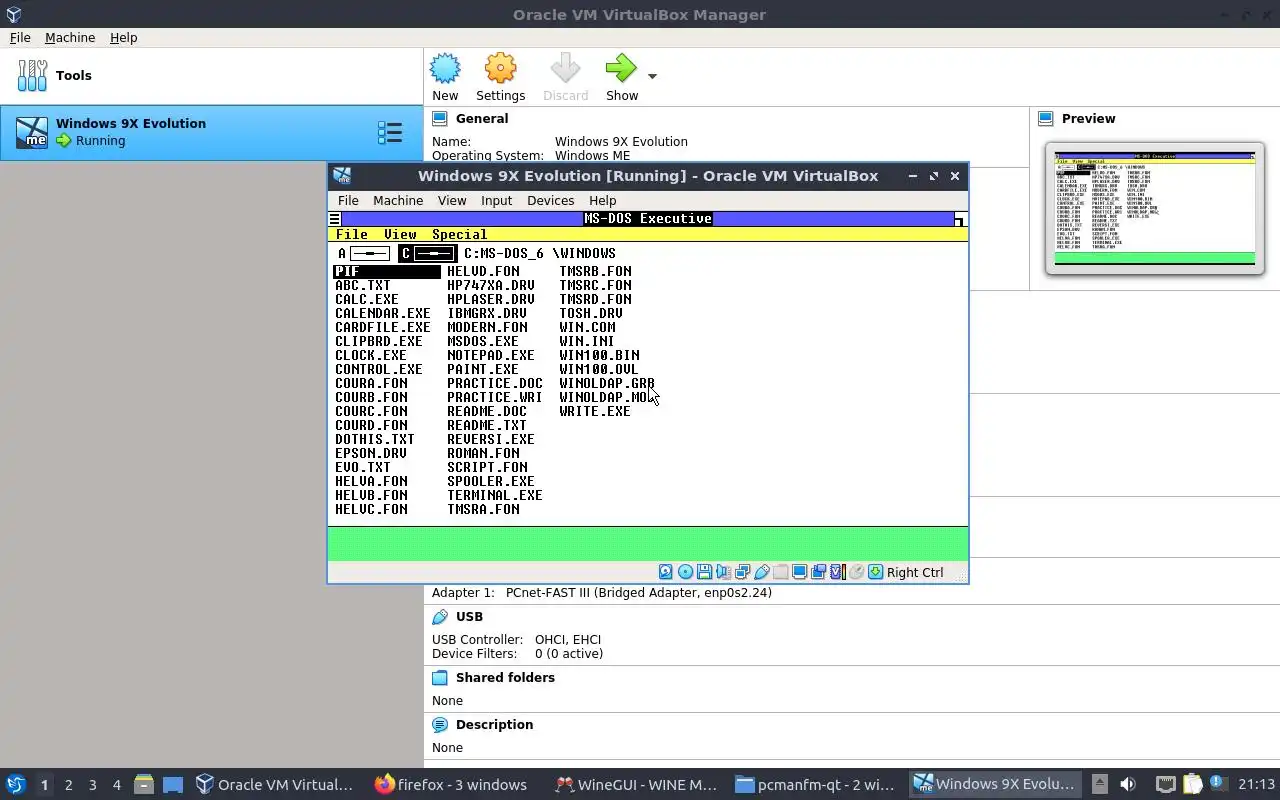
Task: Click the green Show arrow icon
Action: click(x=621, y=70)
